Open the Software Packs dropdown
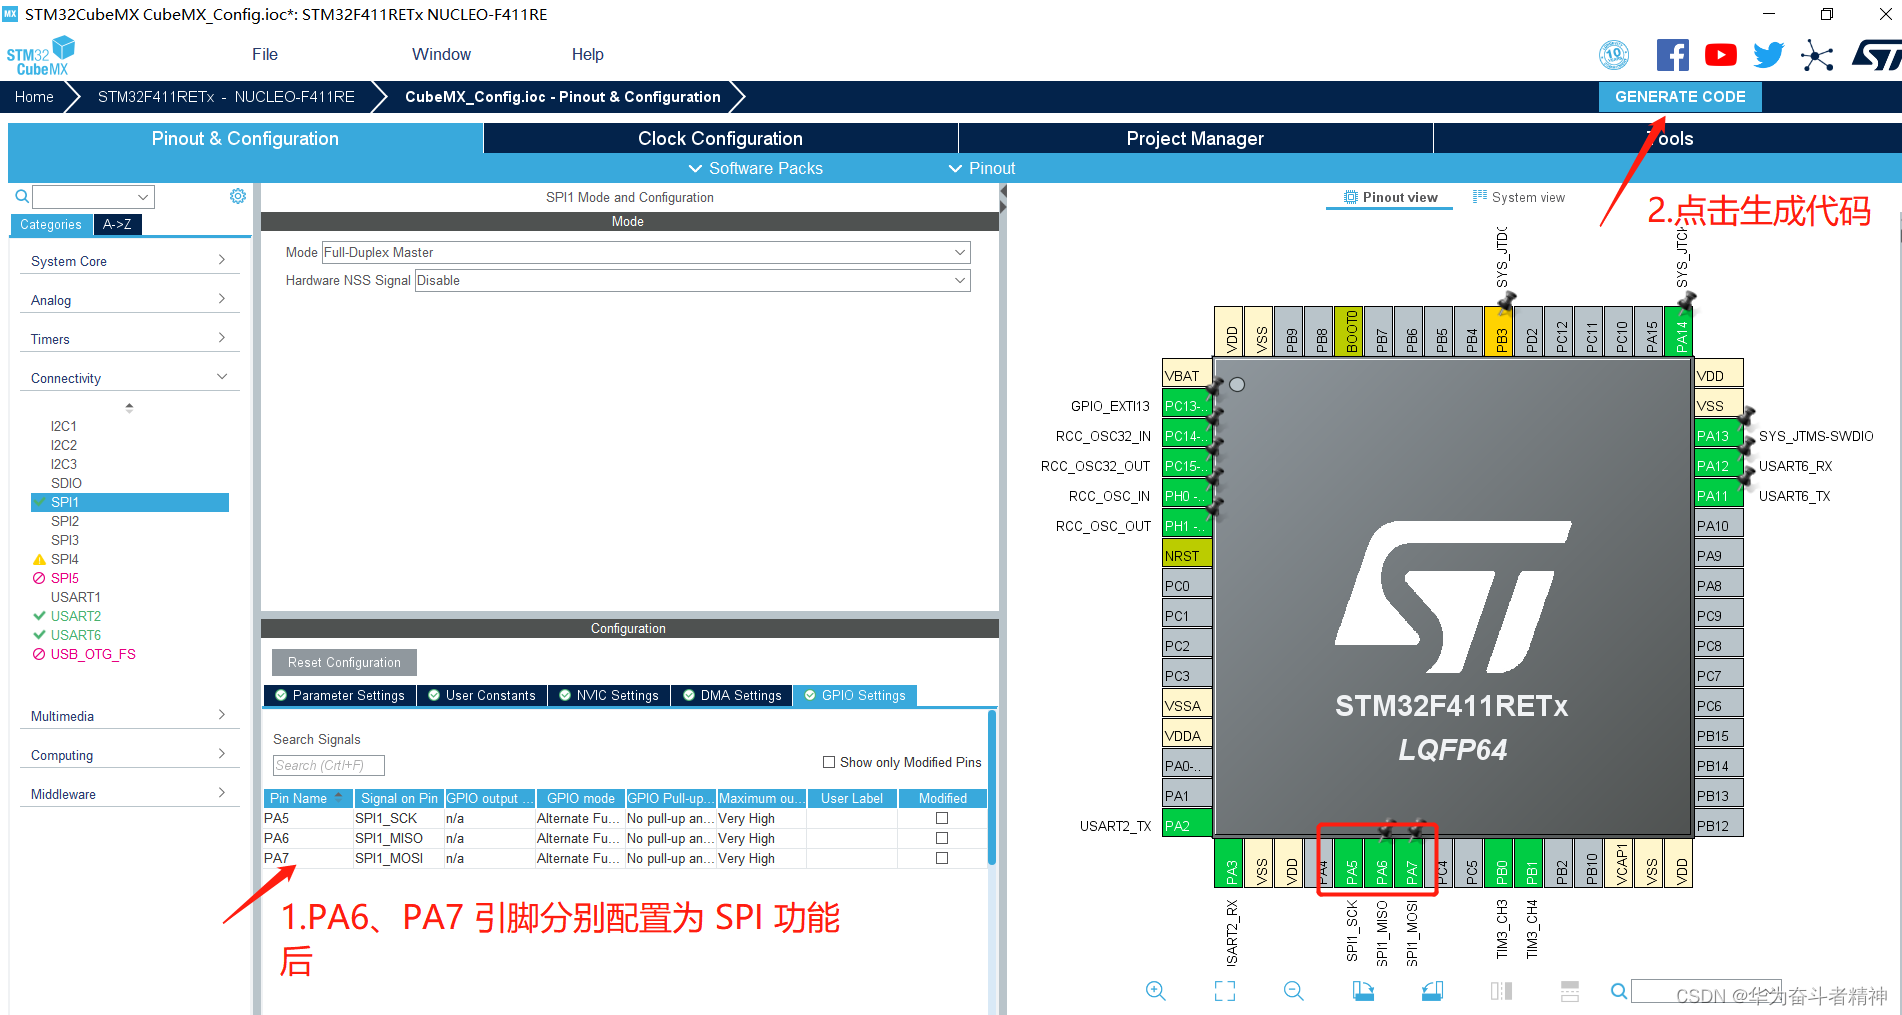Image resolution: width=1902 pixels, height=1015 pixels. click(755, 168)
